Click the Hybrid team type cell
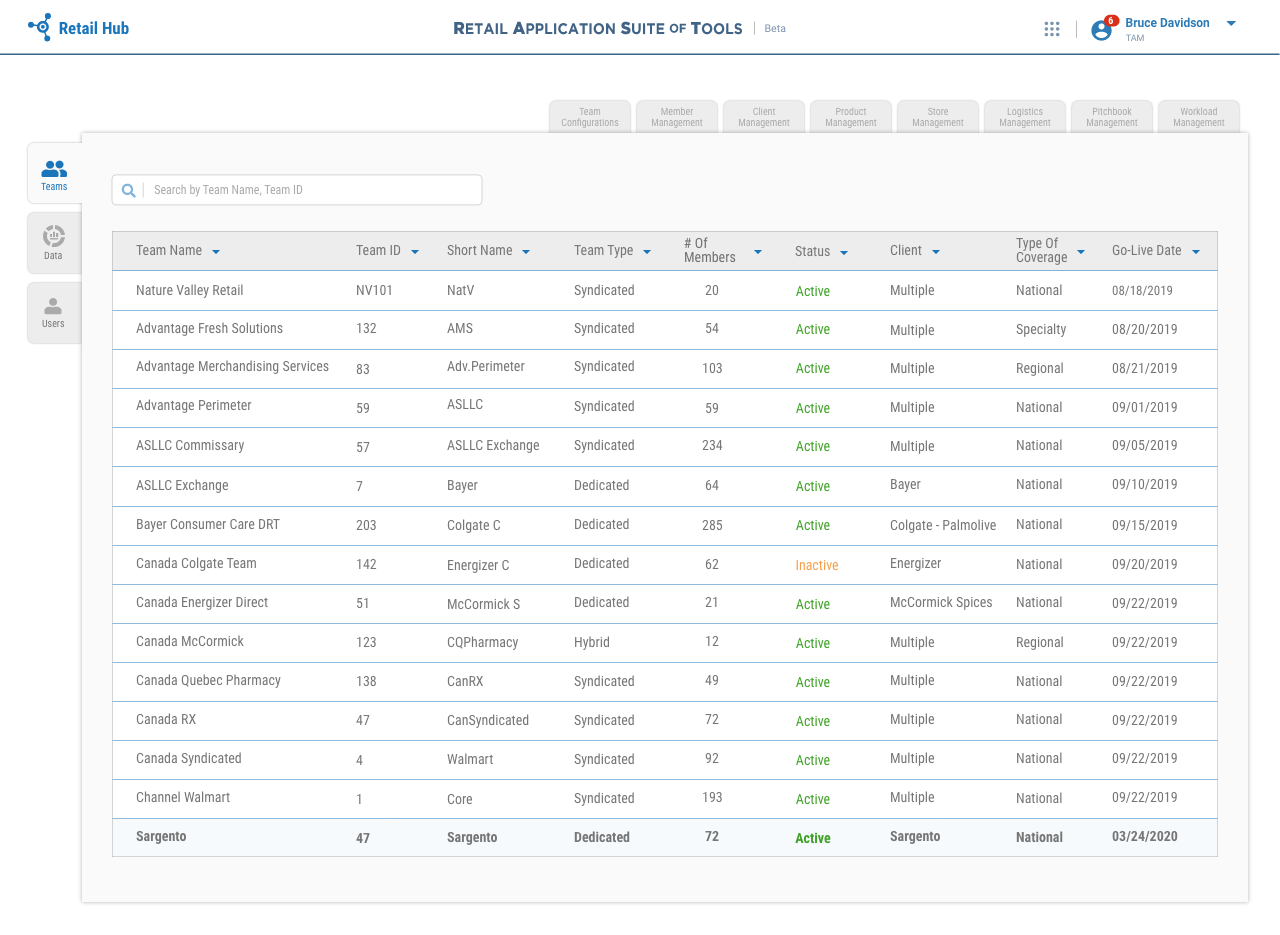The image size is (1280, 935). (x=592, y=643)
